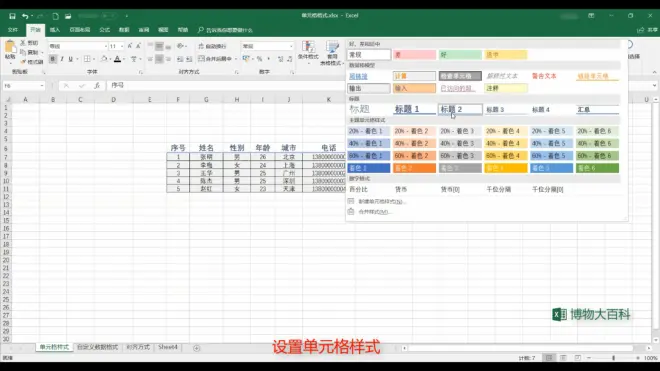Toggle Italic formatting
The image size is (660, 371).
click(62, 59)
